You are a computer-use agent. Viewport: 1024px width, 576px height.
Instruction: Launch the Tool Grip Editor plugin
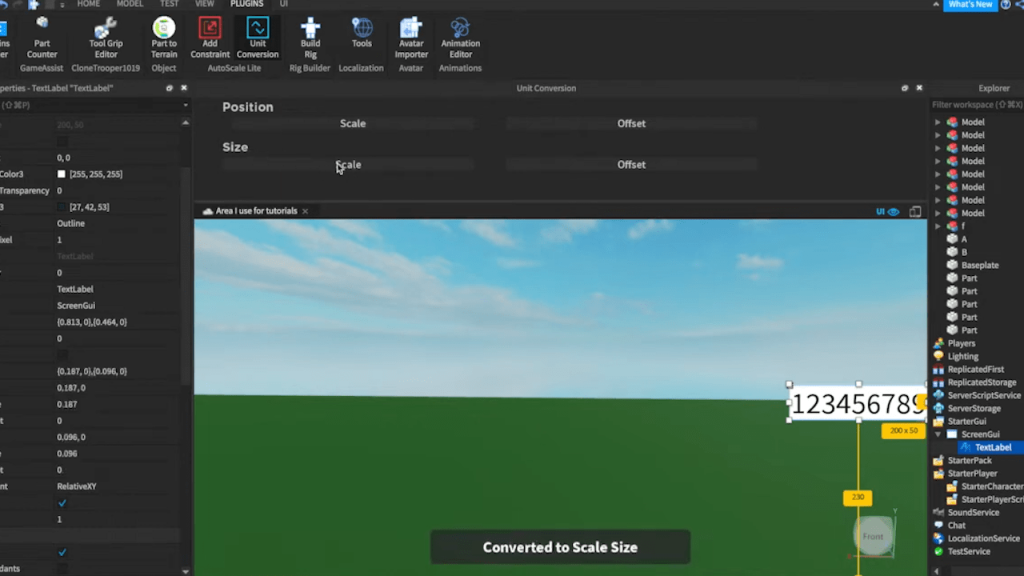pyautogui.click(x=106, y=38)
